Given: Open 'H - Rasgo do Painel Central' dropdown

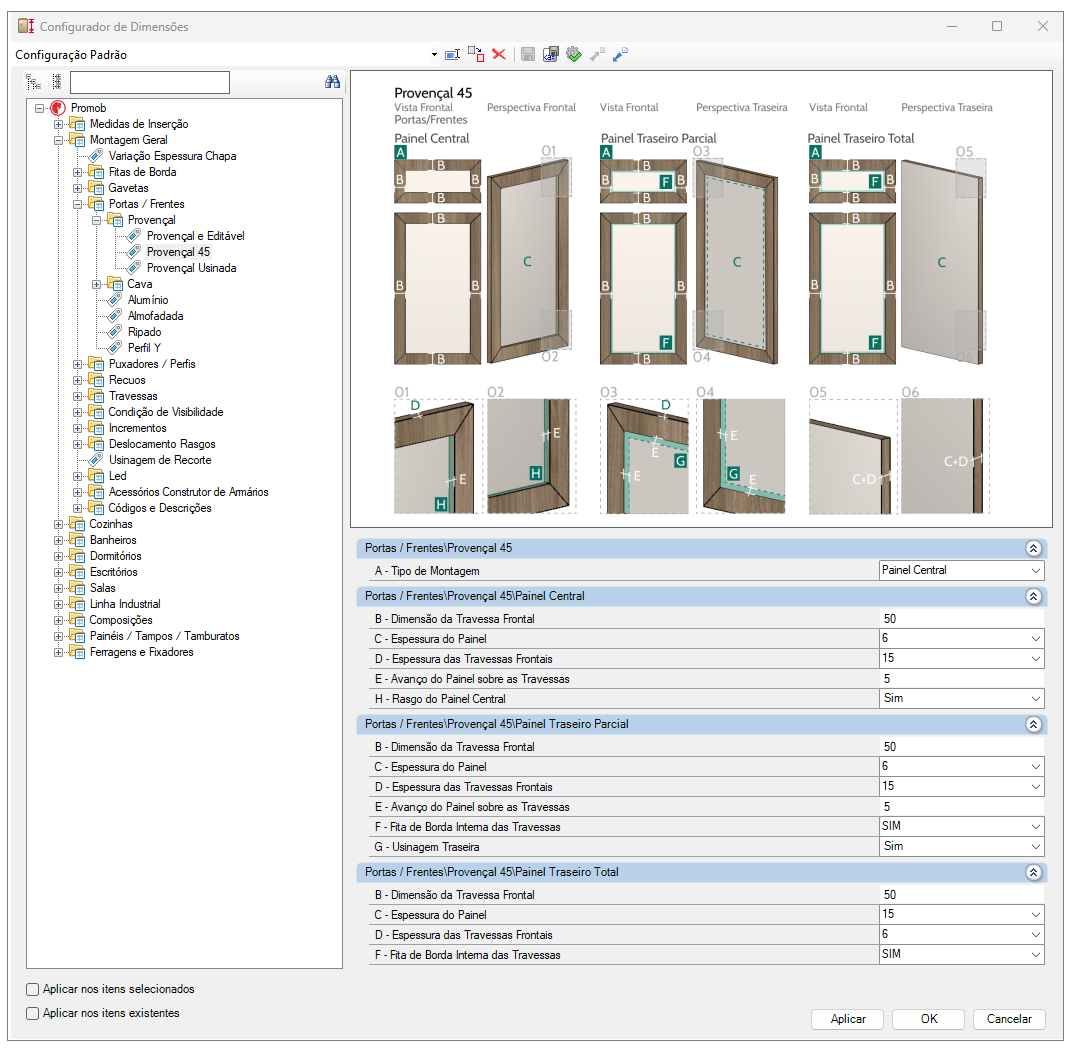Looking at the screenshot, I should (x=1034, y=699).
